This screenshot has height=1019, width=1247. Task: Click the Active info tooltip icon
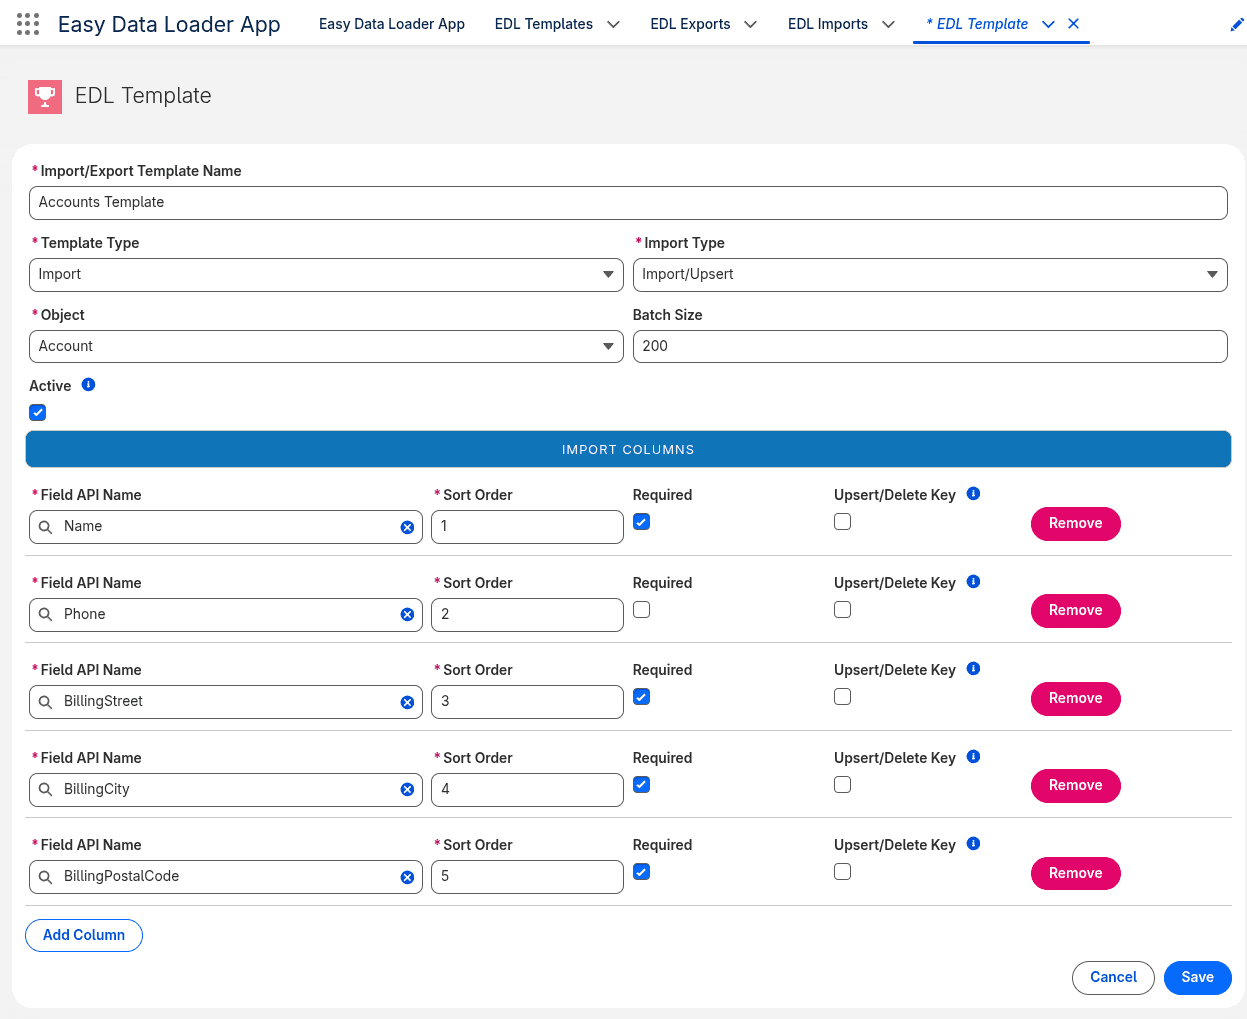pos(88,385)
